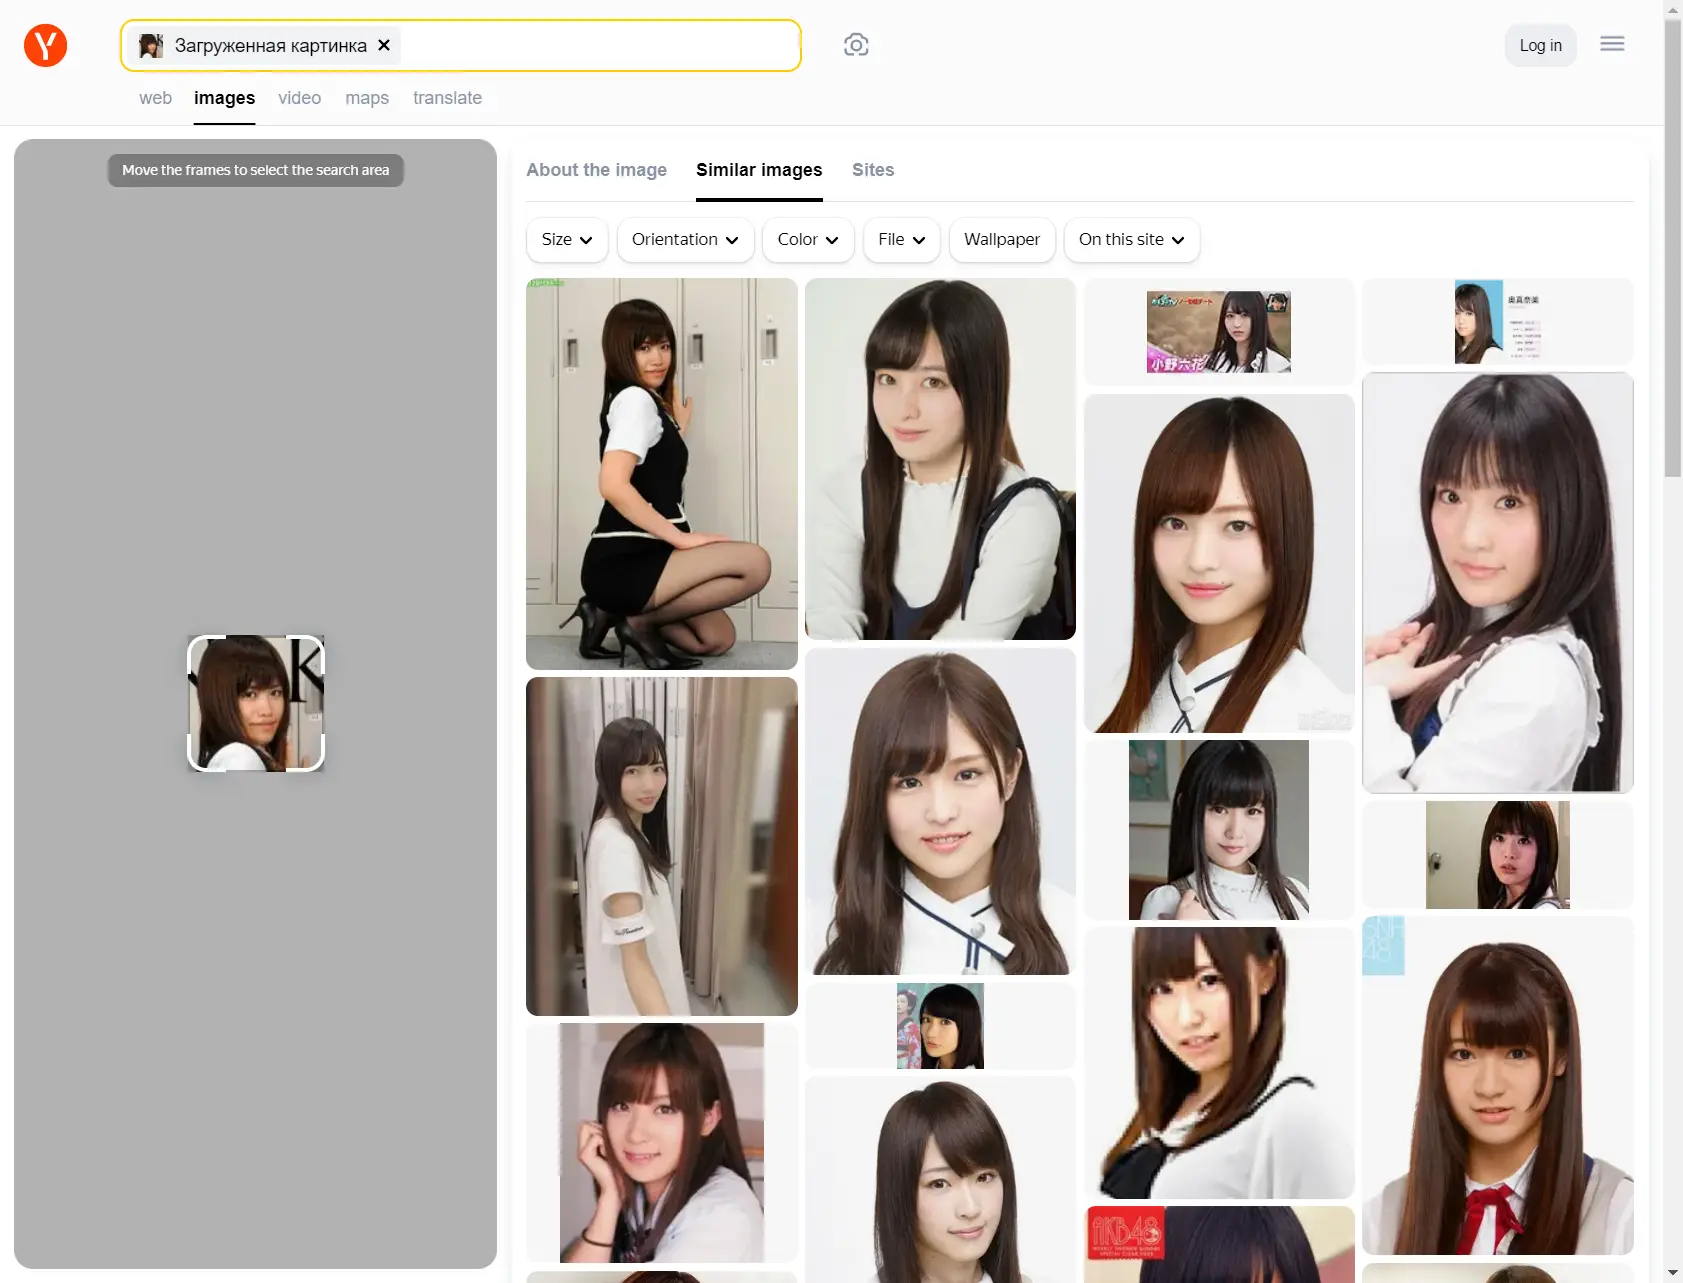Select the Sites tab

[x=872, y=170]
